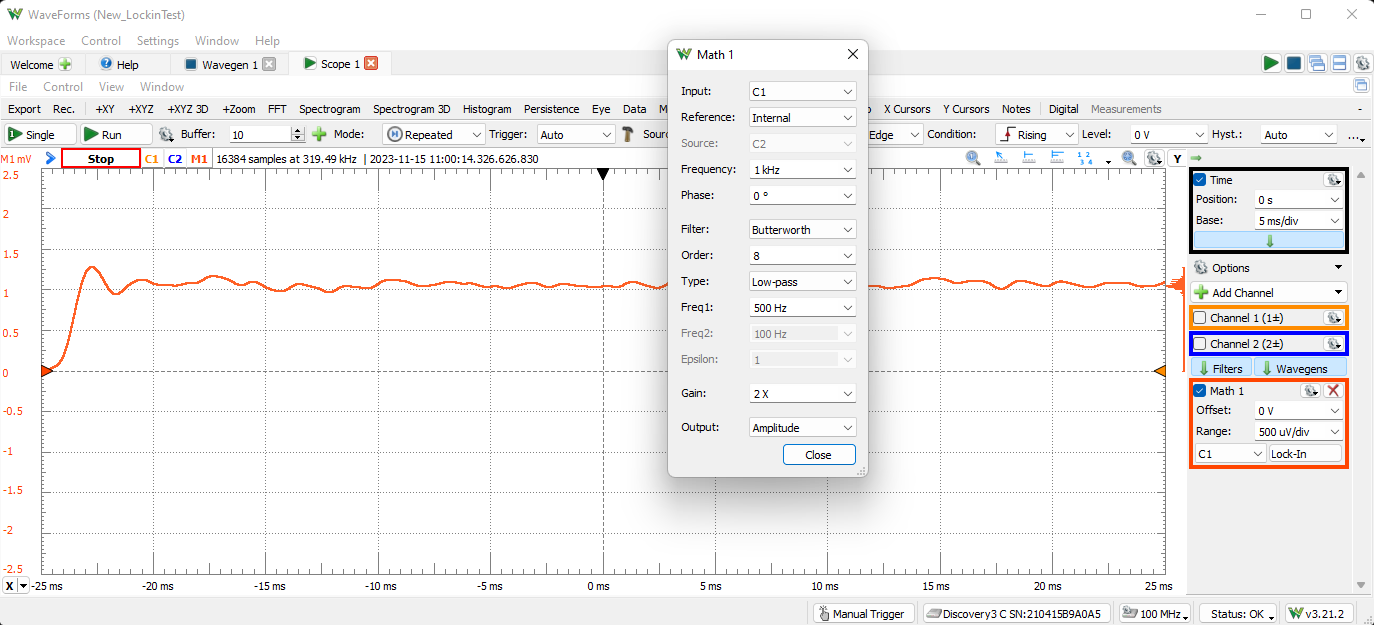
Task: Open the plot display settings gear icon
Action: pyautogui.click(x=1154, y=158)
